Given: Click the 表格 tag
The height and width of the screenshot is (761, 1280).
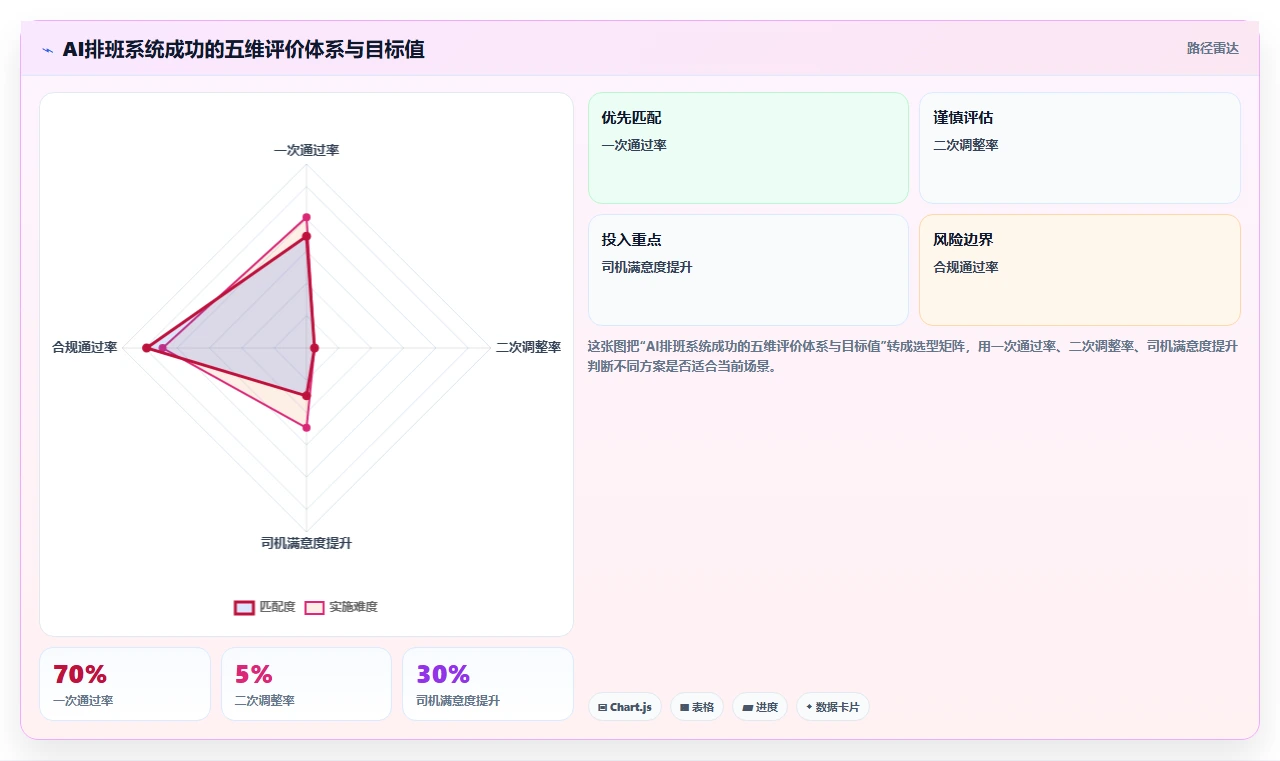Looking at the screenshot, I should tap(697, 707).
